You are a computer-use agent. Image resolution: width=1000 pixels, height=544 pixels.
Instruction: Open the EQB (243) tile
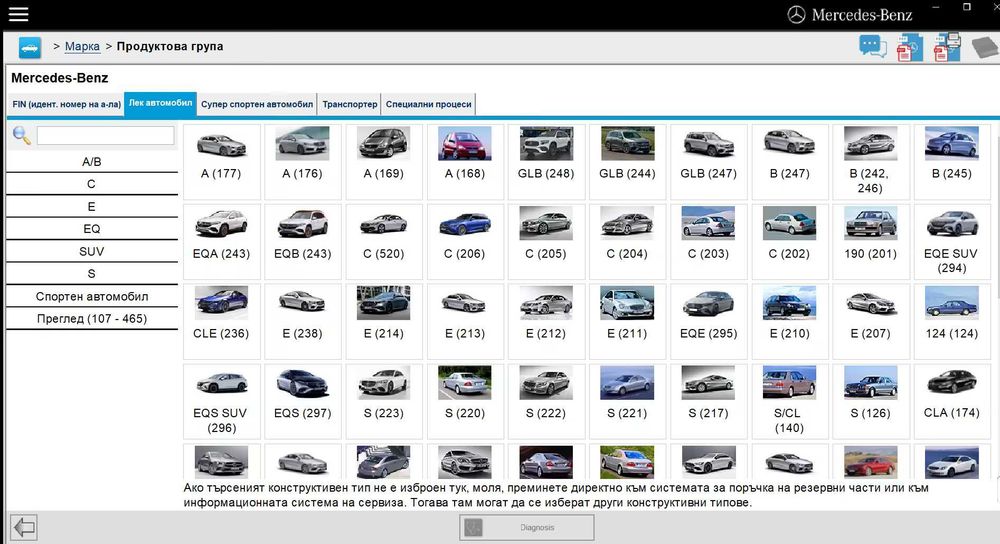coord(302,242)
